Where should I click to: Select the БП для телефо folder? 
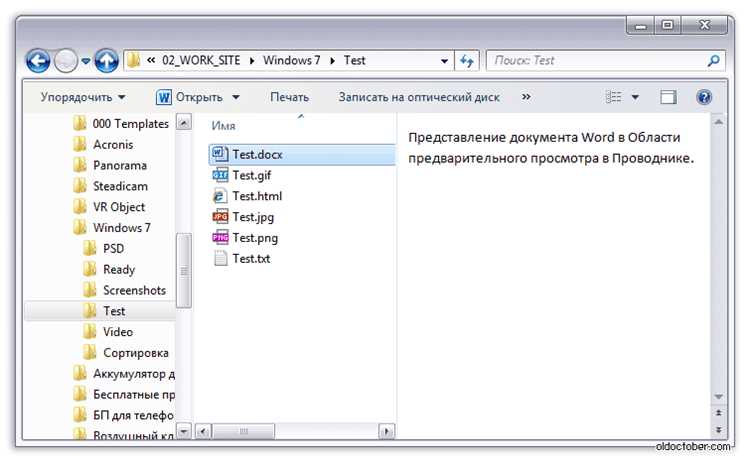pyautogui.click(x=123, y=415)
